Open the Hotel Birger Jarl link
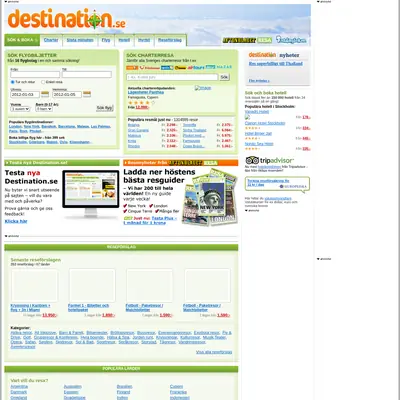 click(258, 133)
